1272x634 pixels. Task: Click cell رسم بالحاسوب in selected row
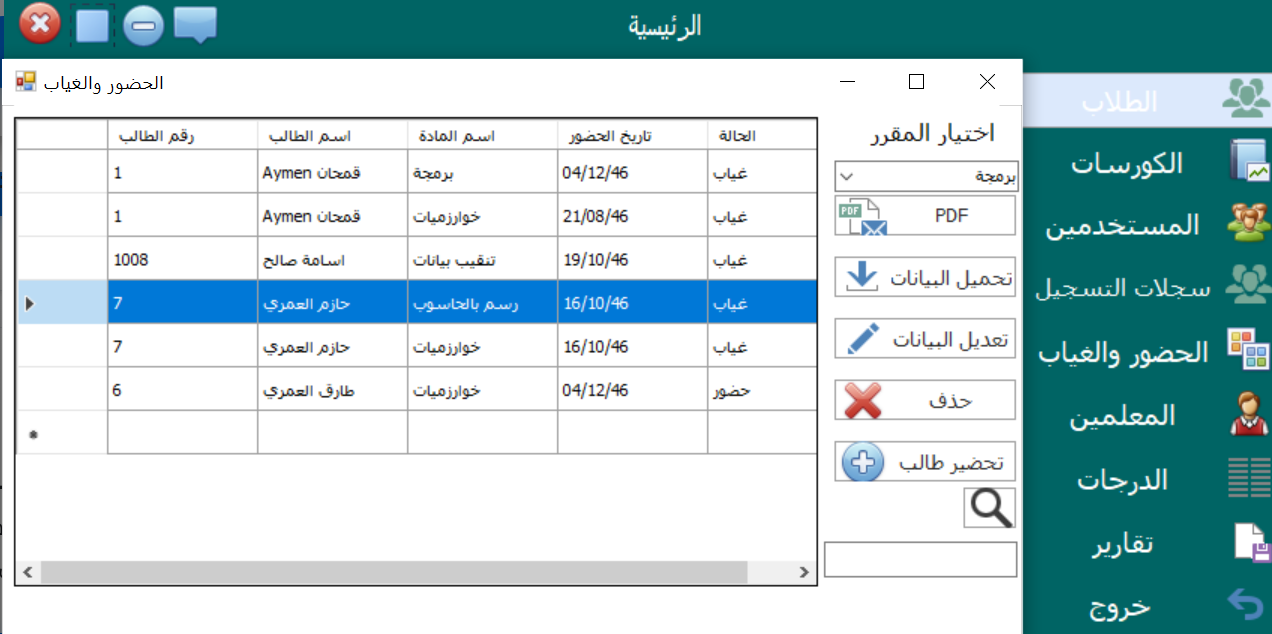point(482,302)
